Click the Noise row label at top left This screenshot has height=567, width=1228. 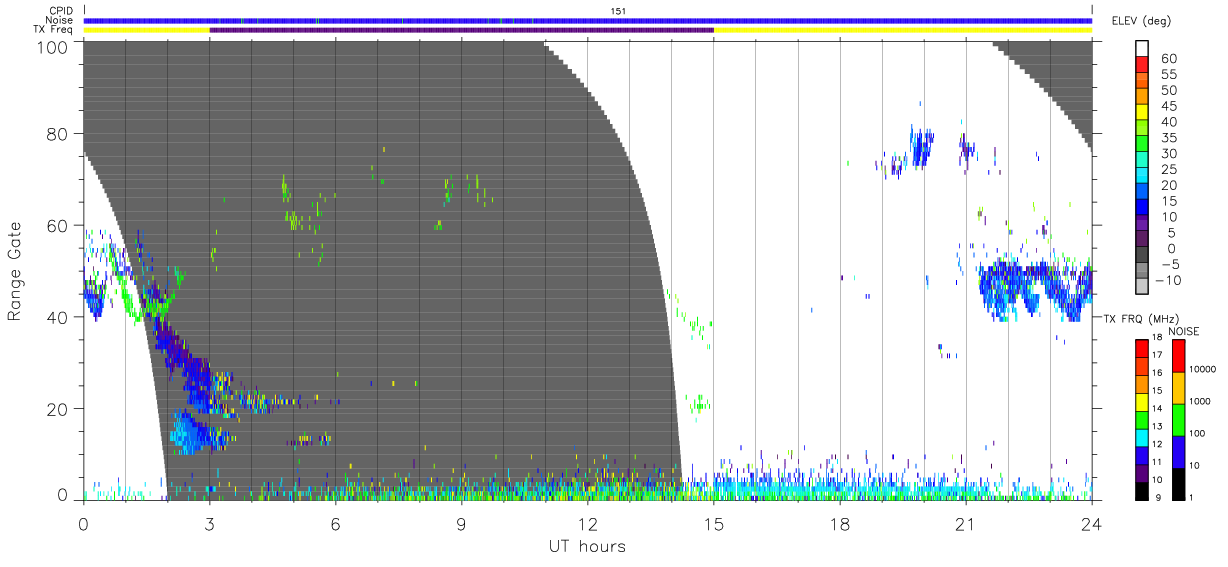pos(59,20)
